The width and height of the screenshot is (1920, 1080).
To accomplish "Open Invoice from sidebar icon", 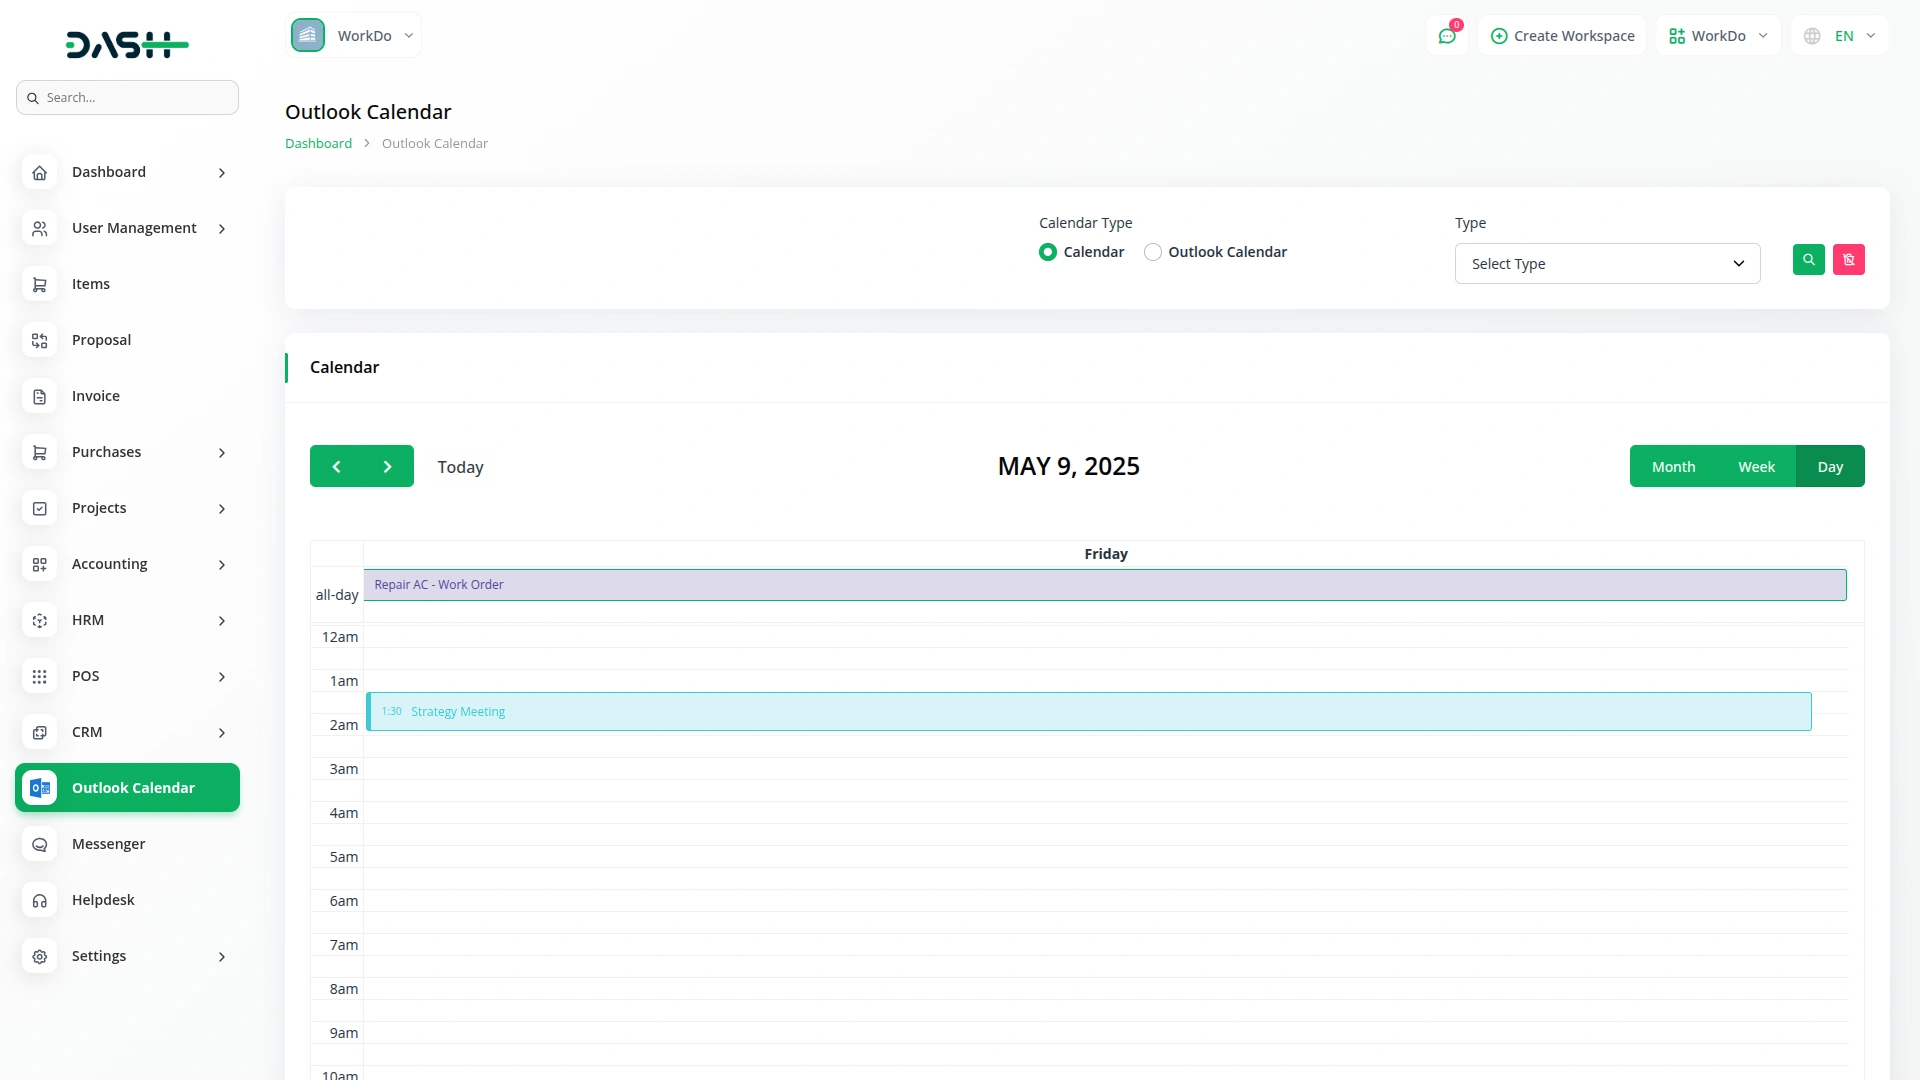I will (39, 397).
